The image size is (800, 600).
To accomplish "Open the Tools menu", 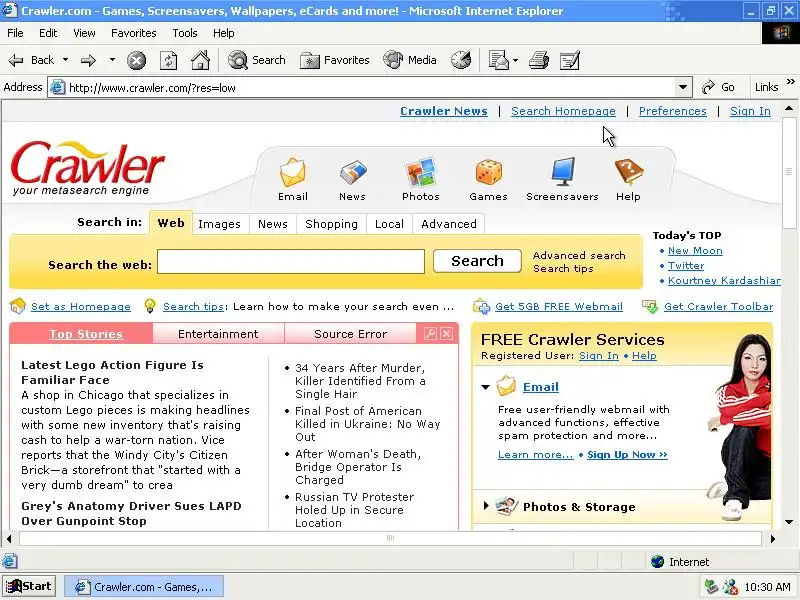I will click(185, 33).
